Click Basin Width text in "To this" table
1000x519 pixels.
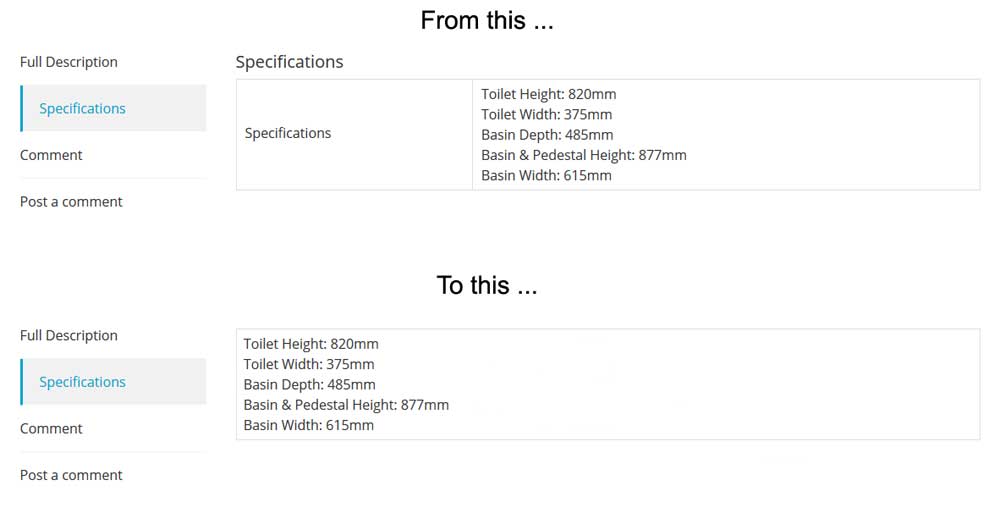click(309, 425)
